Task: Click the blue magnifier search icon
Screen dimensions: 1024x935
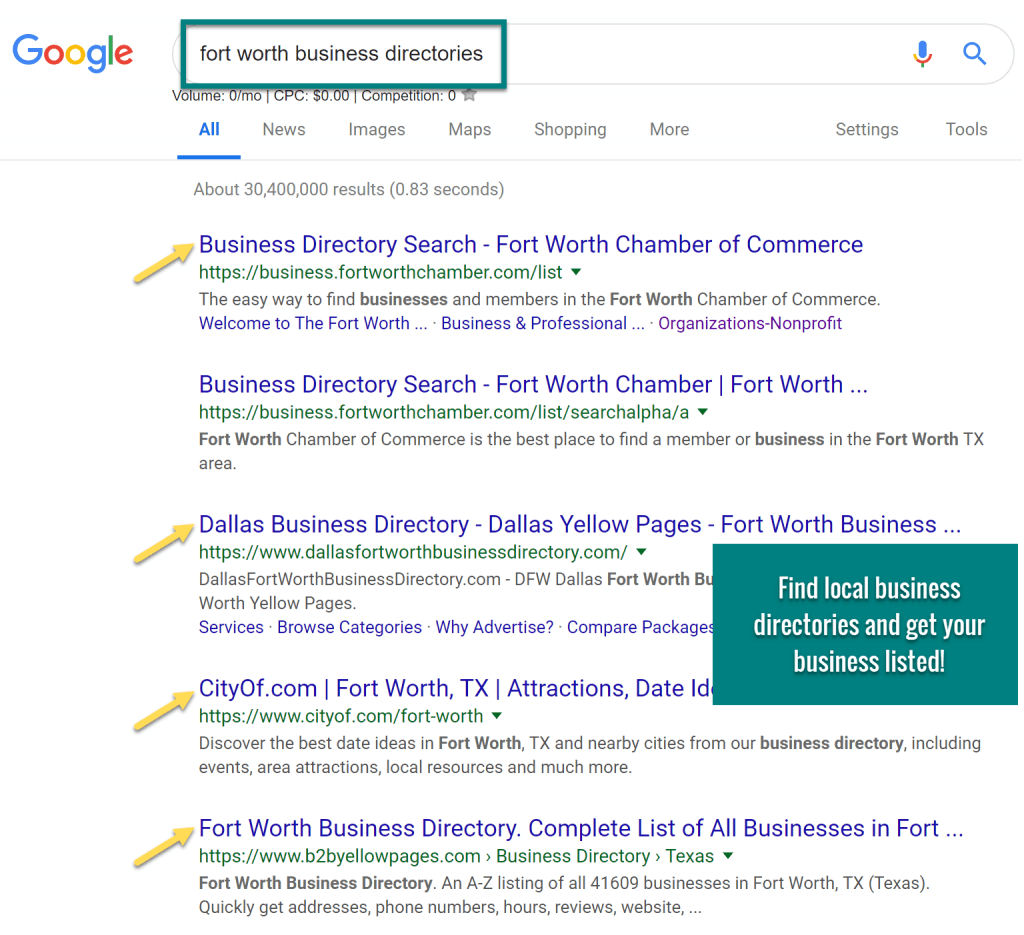Action: tap(974, 53)
